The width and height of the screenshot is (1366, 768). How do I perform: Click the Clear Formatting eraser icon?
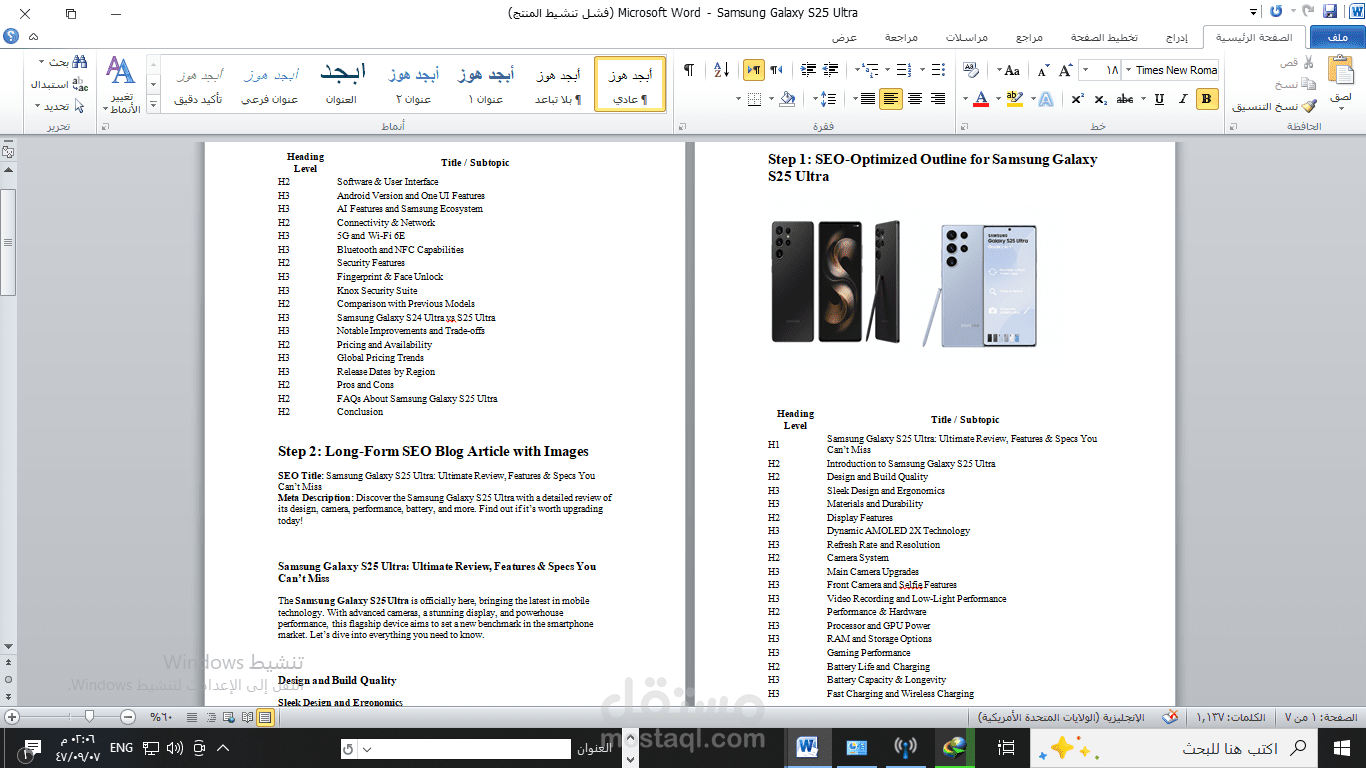tap(970, 70)
